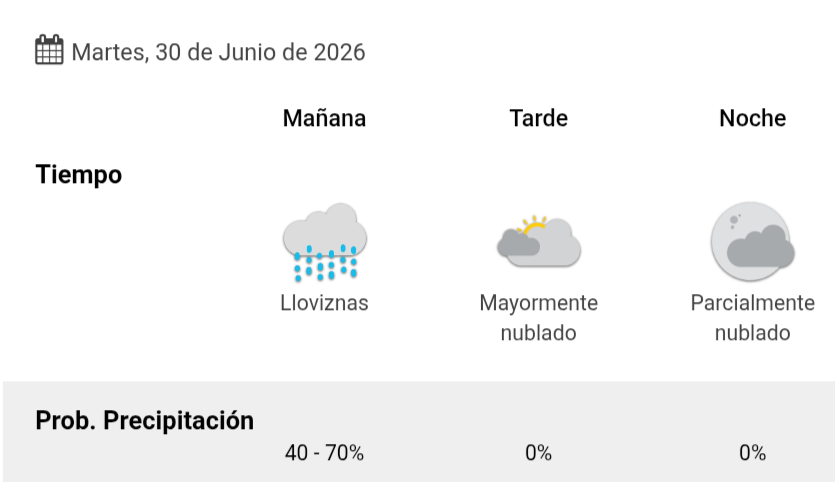Select the Noche column header
This screenshot has width=835, height=482.
click(x=752, y=118)
